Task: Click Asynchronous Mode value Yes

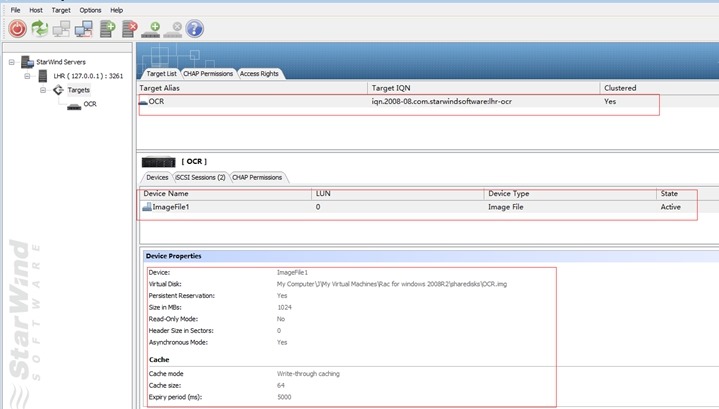Action: pos(282,342)
